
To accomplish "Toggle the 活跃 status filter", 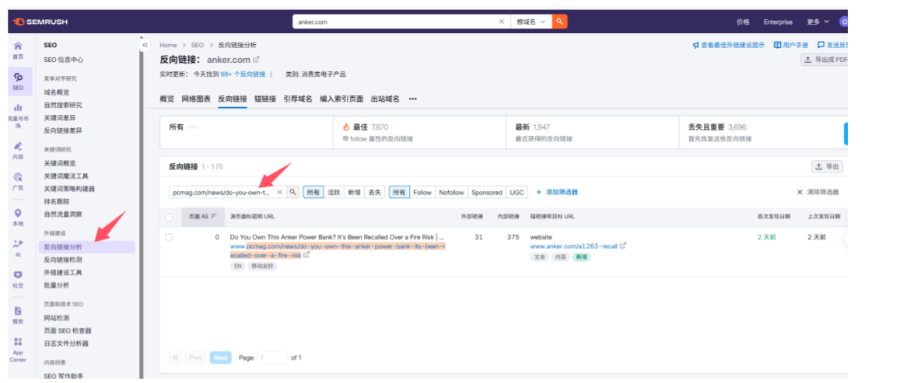I will coord(334,192).
